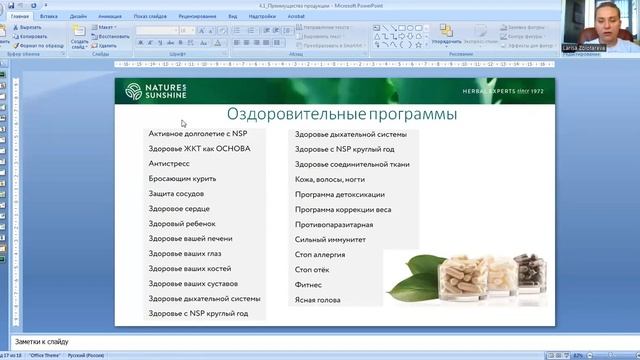
Task: Switch to Дизайн ribbon tab
Action: [78, 16]
